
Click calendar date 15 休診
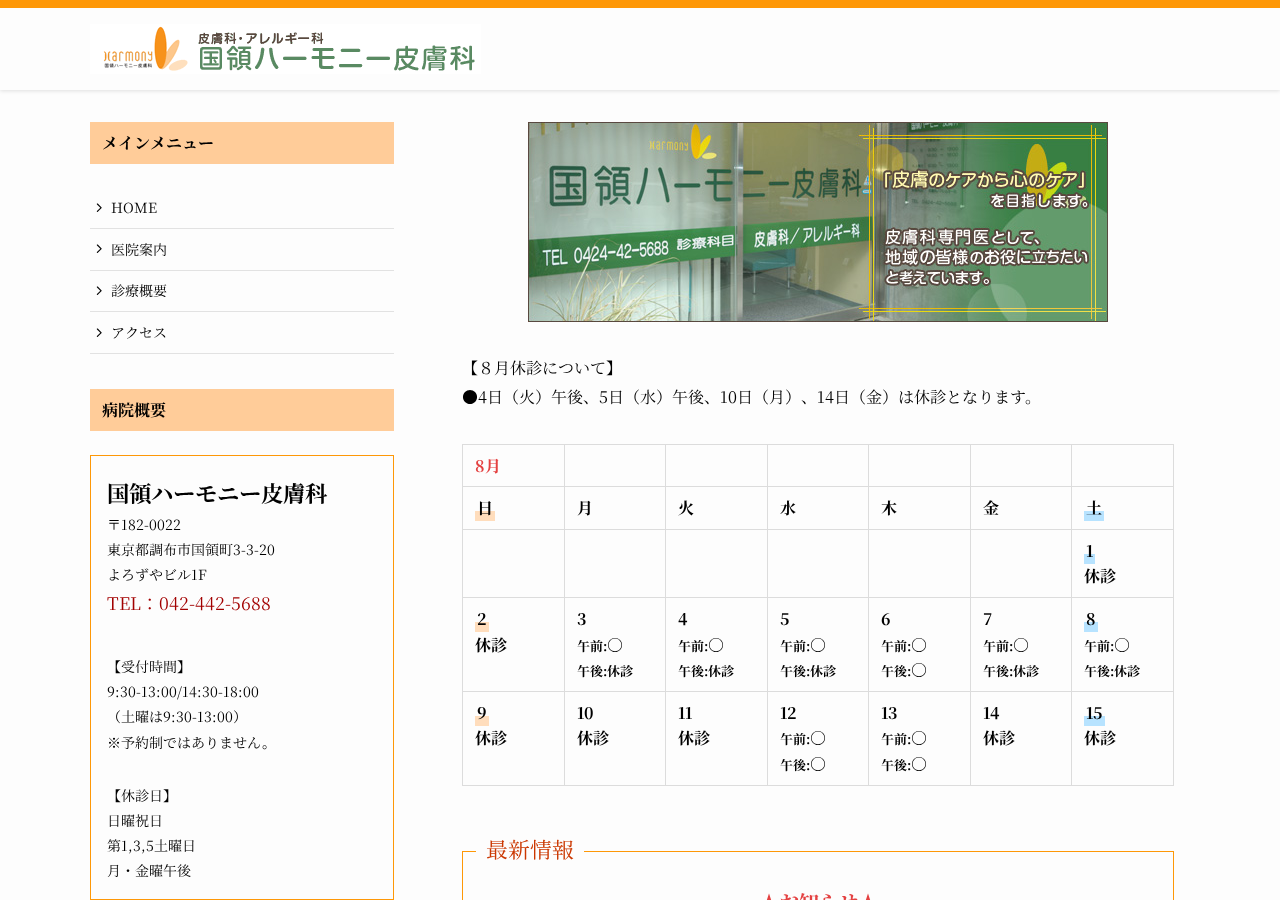point(1122,739)
